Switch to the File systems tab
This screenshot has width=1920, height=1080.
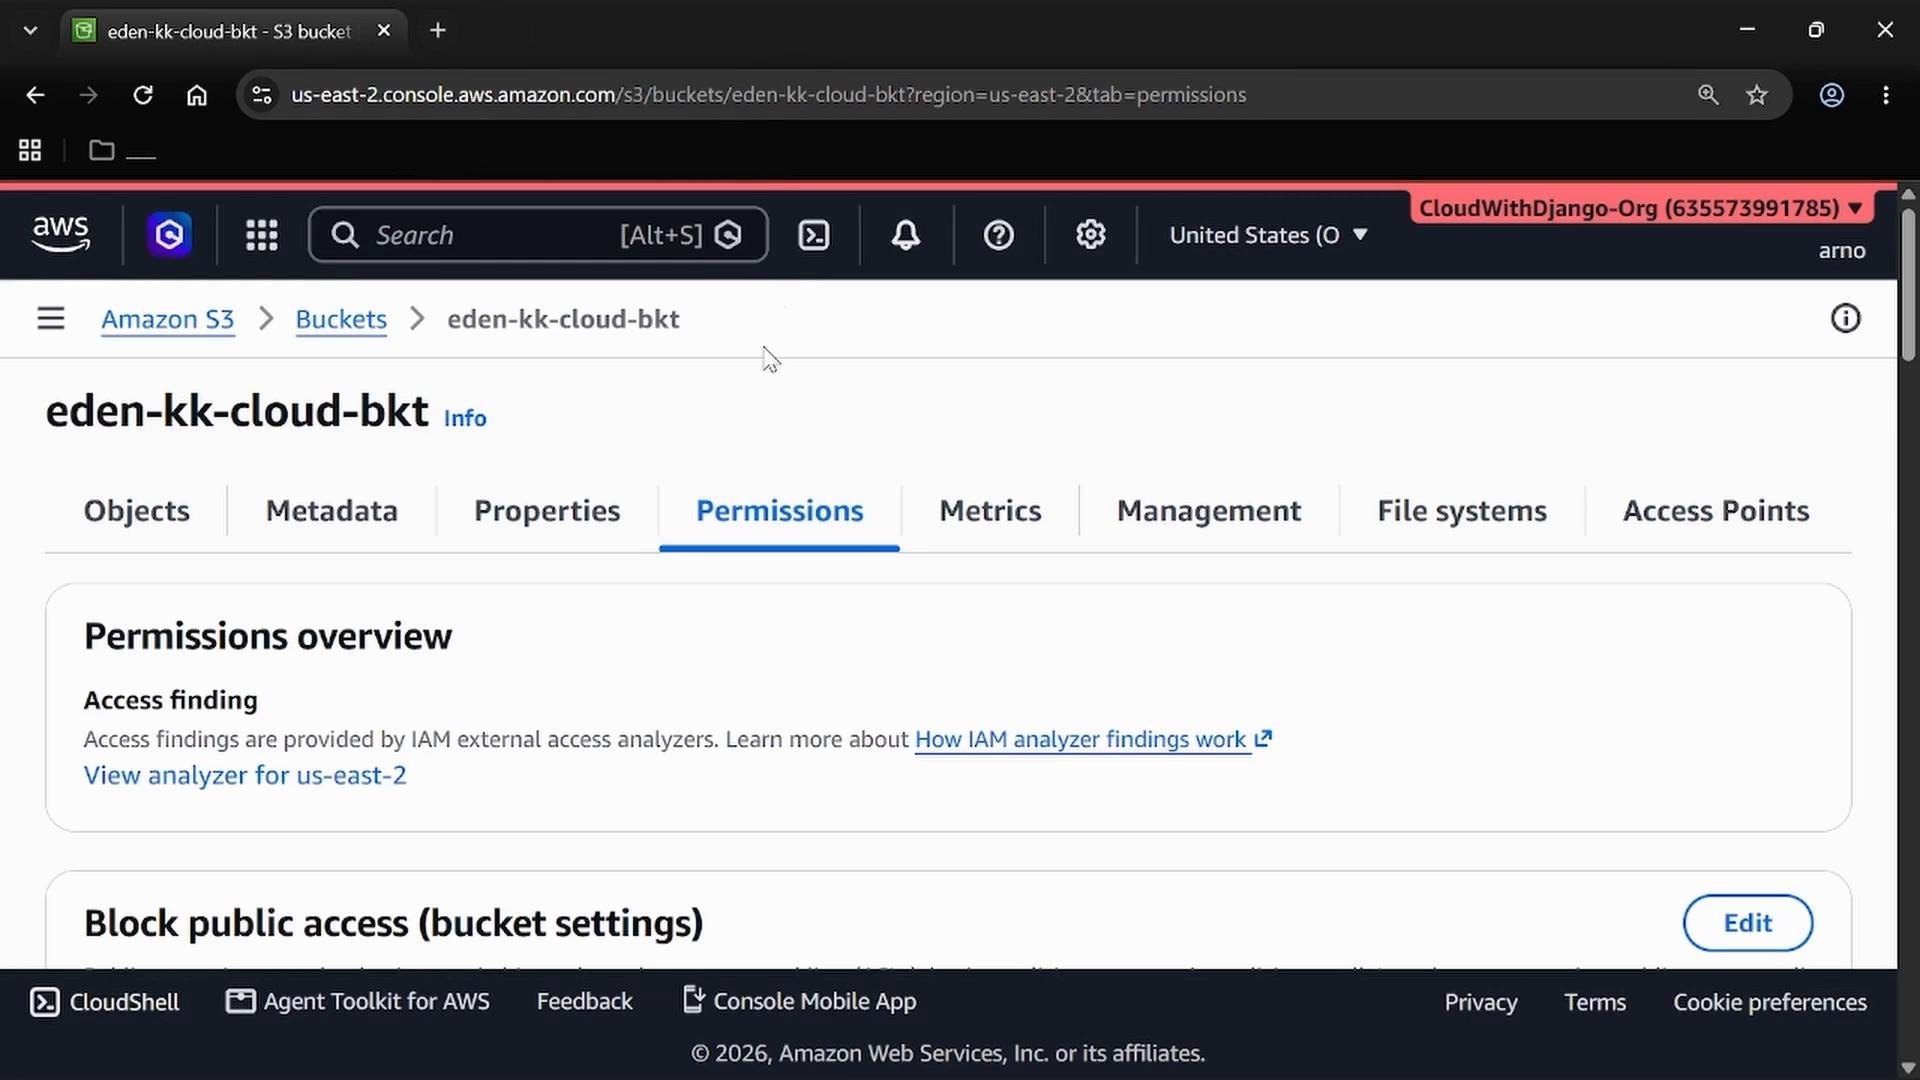click(x=1462, y=511)
